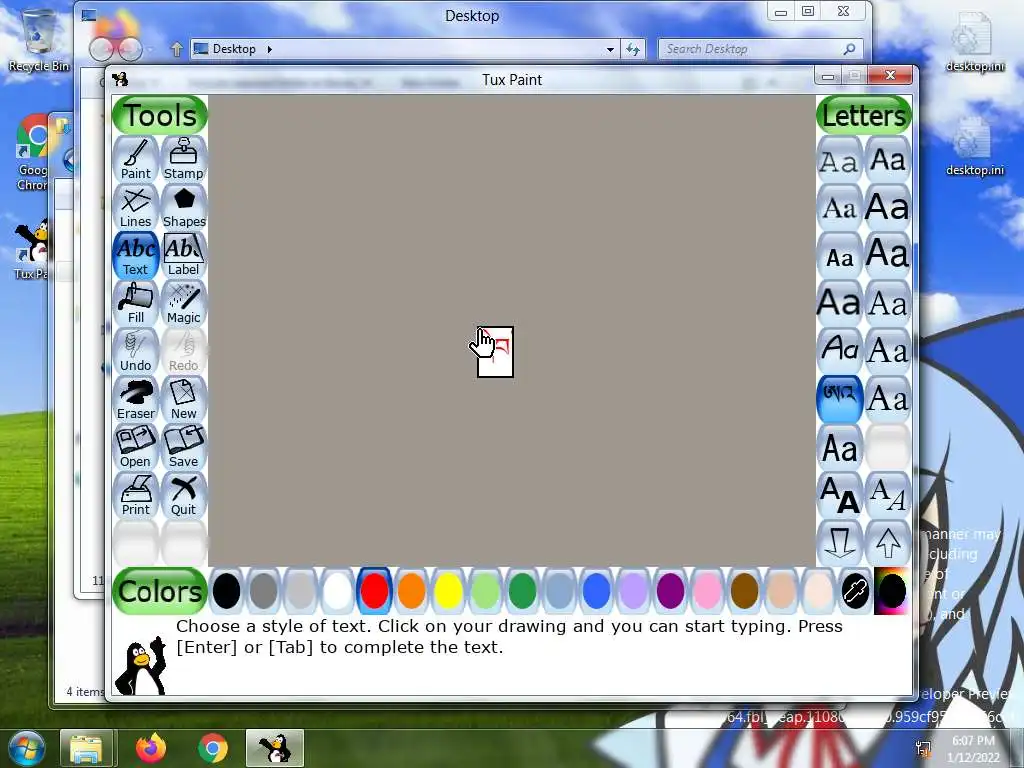Screen dimensions: 1024x768
Task: Pick the black color swatch
Action: 226,591
